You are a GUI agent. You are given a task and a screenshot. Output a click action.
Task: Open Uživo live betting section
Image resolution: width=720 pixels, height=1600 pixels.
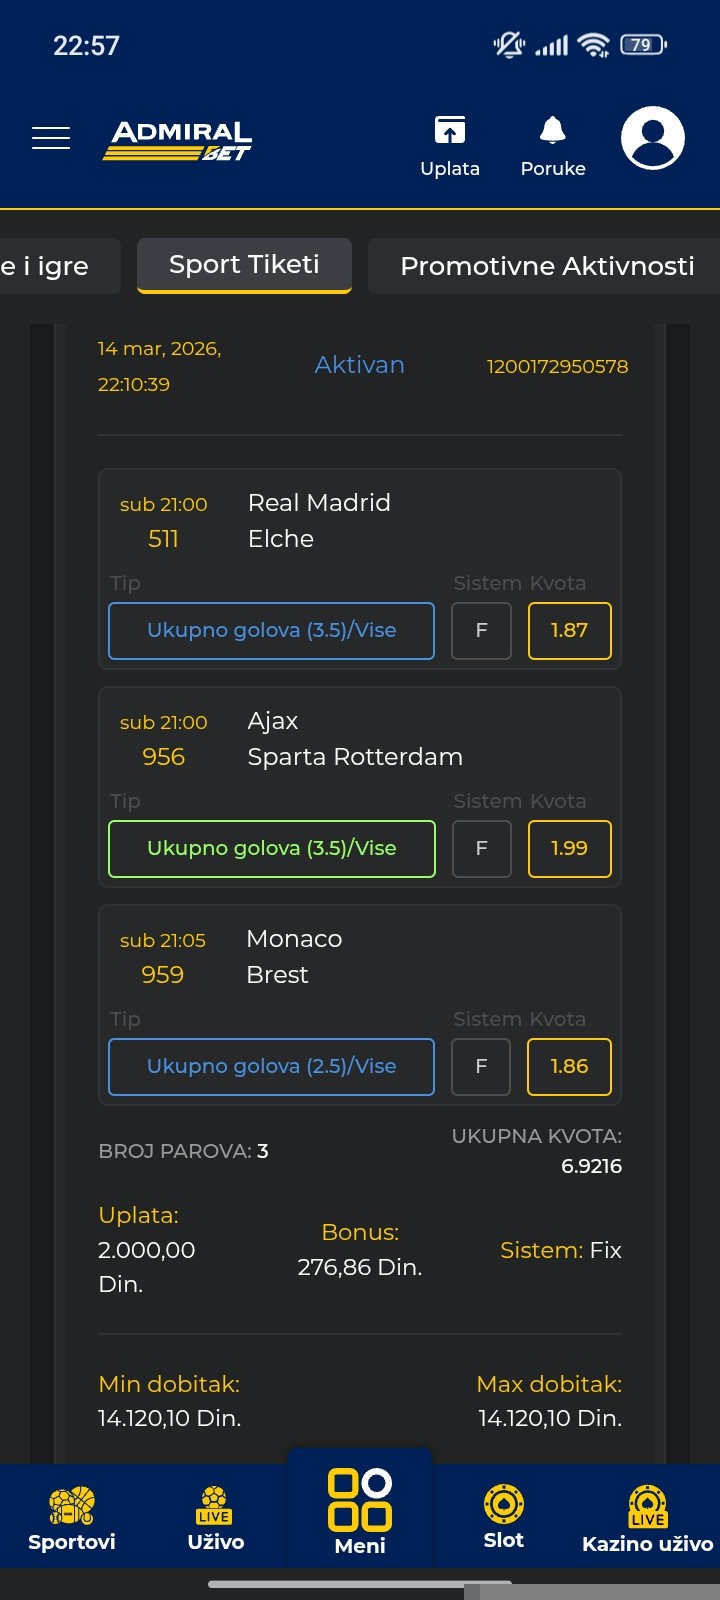pos(215,1518)
